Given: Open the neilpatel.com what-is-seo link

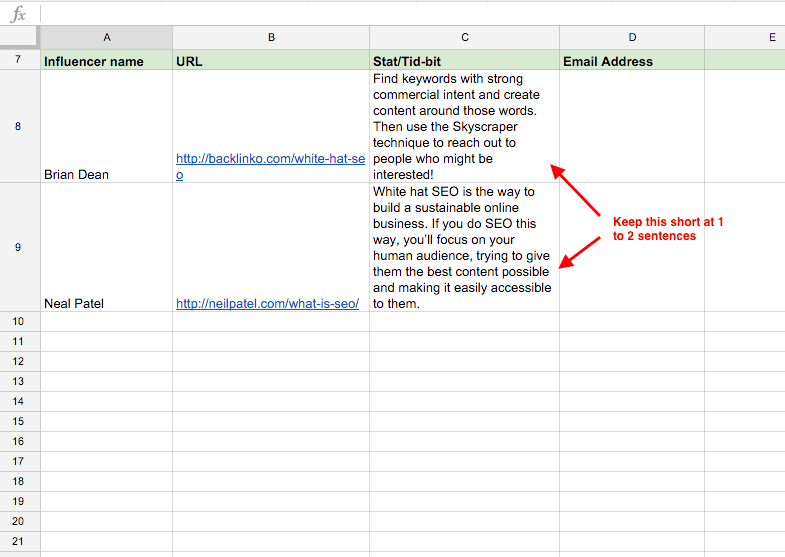Looking at the screenshot, I should point(267,304).
